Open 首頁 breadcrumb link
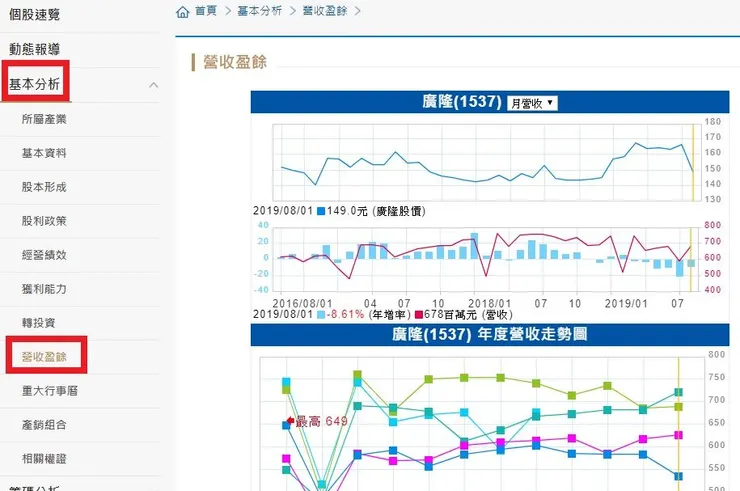 coord(206,11)
